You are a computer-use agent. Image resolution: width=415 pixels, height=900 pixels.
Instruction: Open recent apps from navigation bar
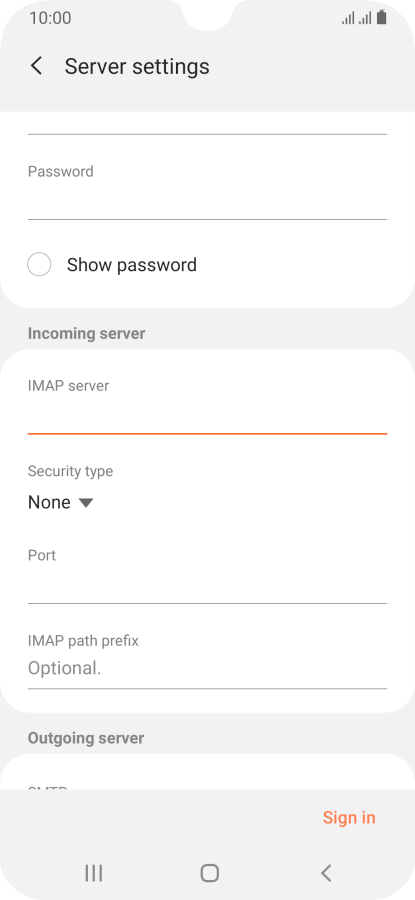(x=94, y=873)
